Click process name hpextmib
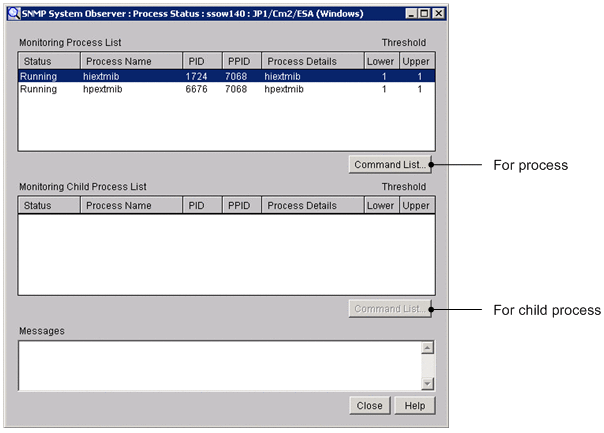Screen dimensions: 604x433 point(102,89)
